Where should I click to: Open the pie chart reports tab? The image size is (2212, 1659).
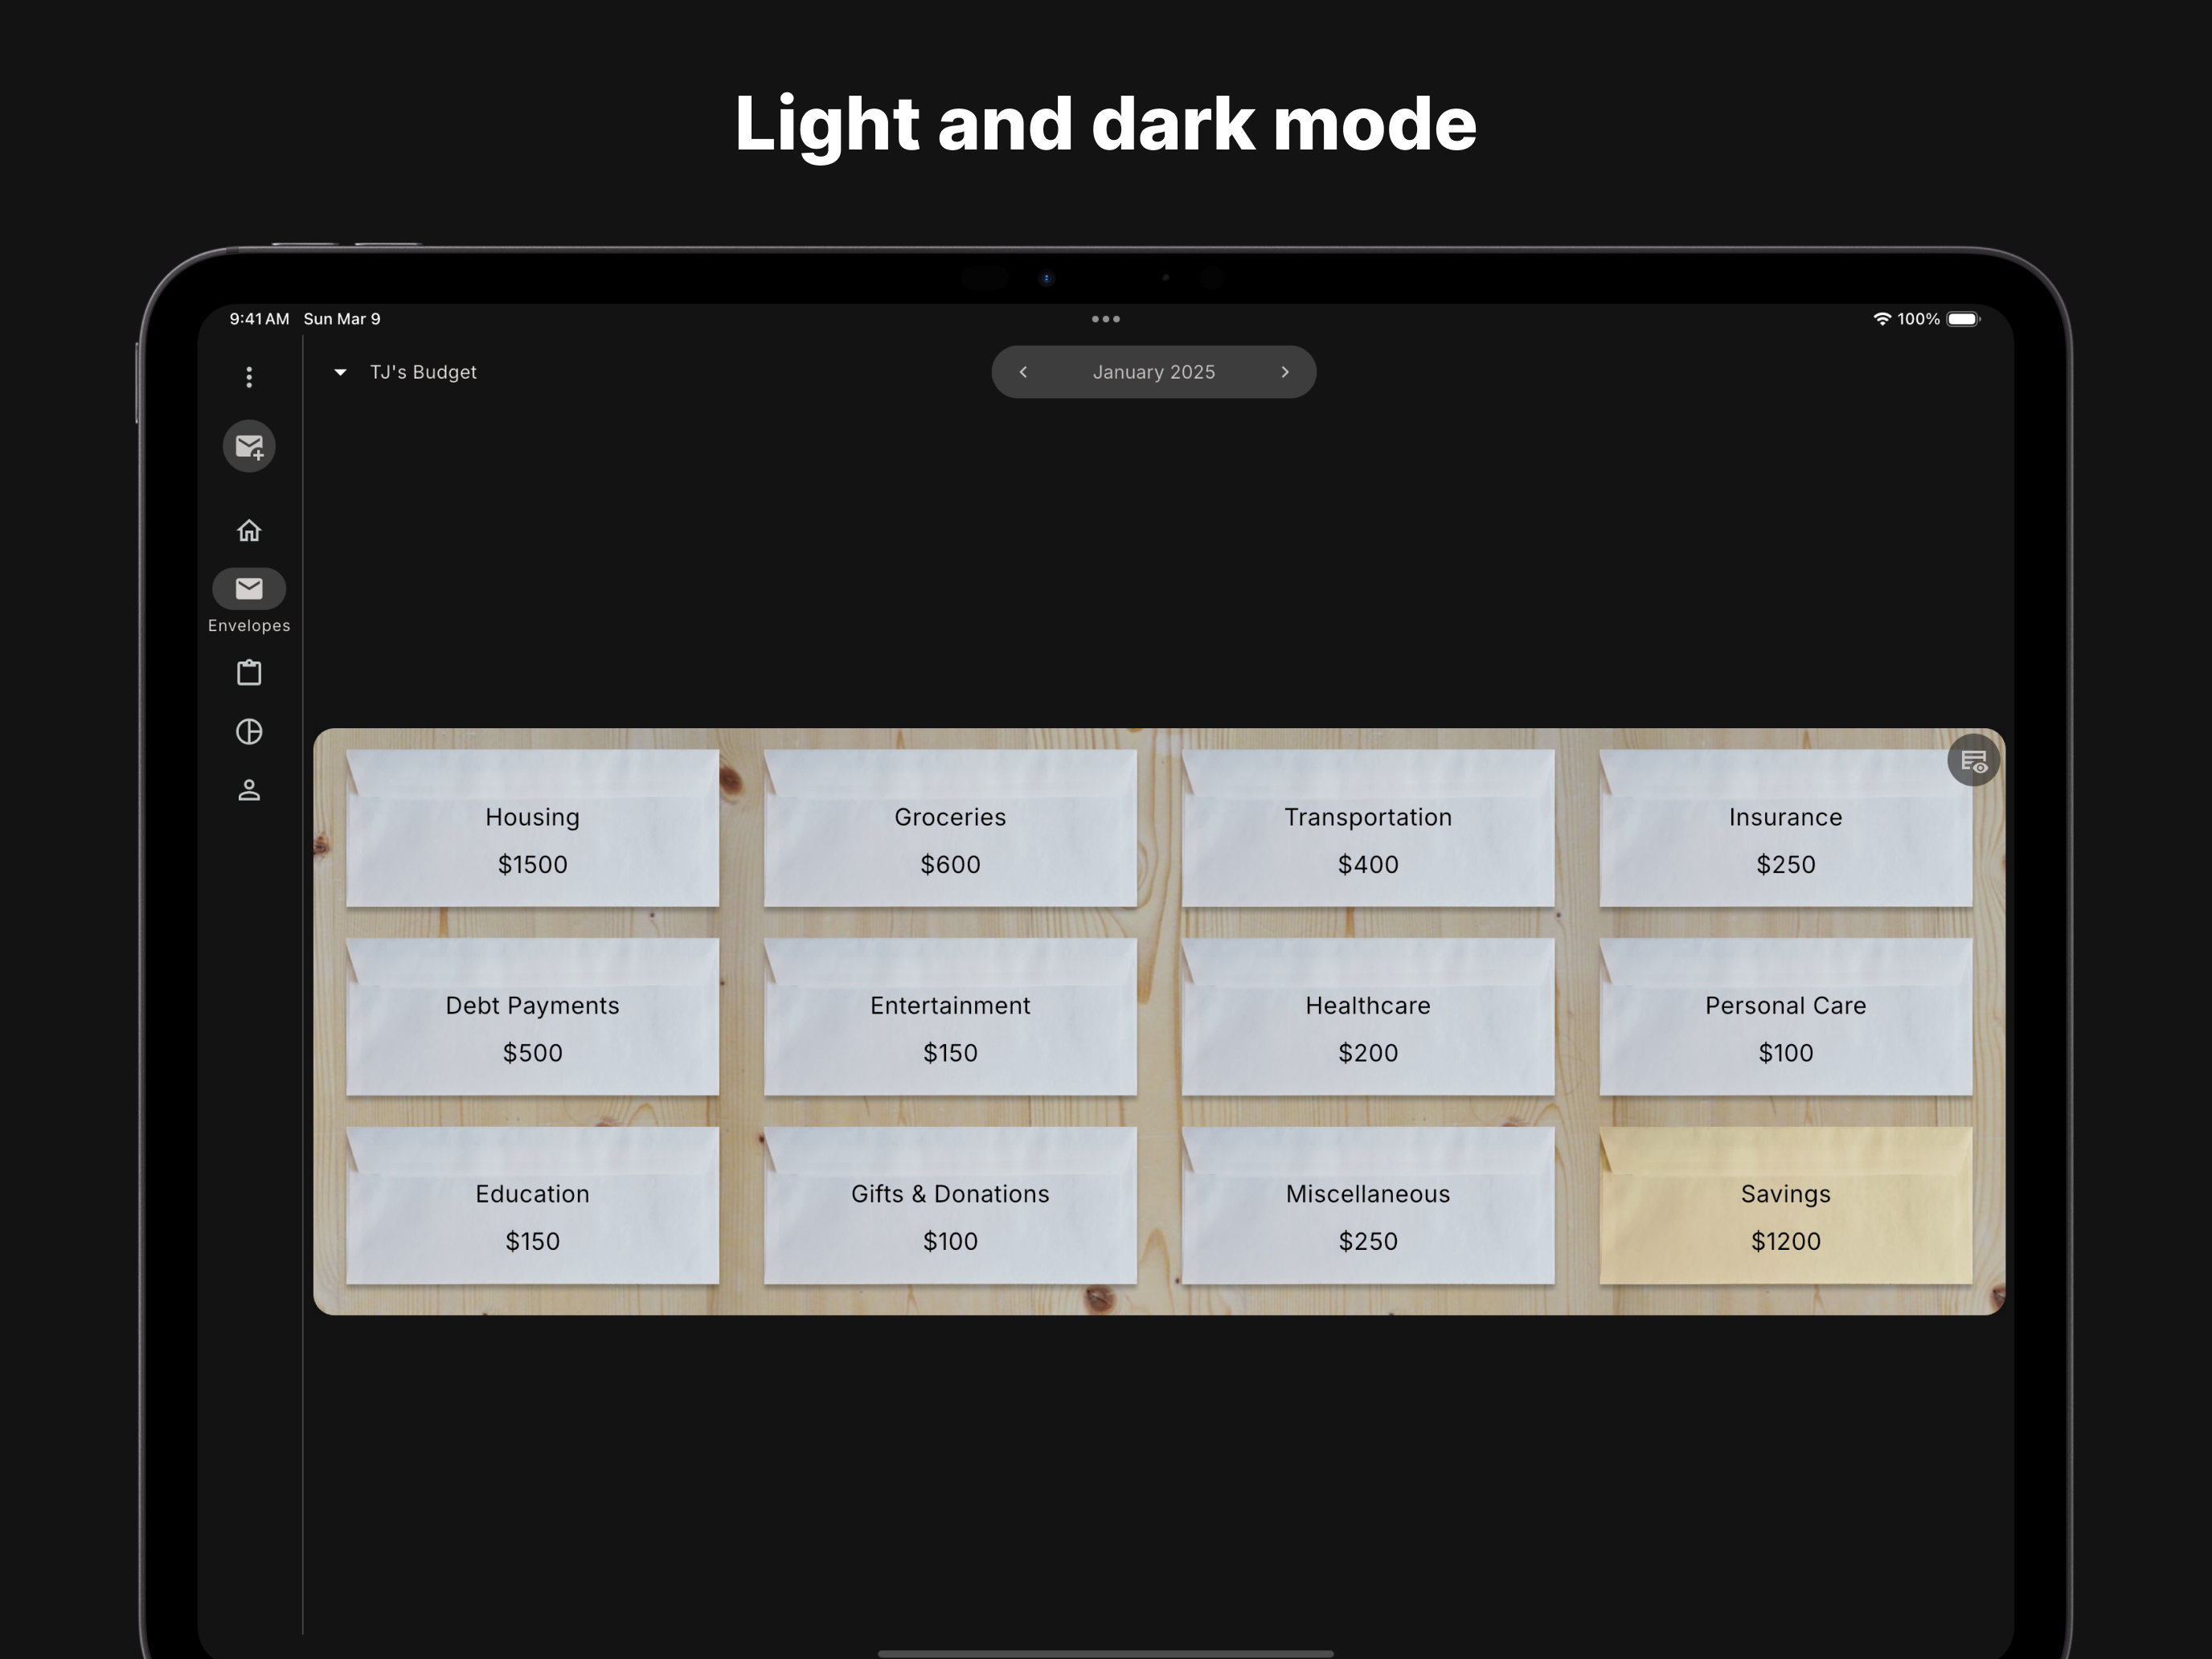click(x=249, y=732)
